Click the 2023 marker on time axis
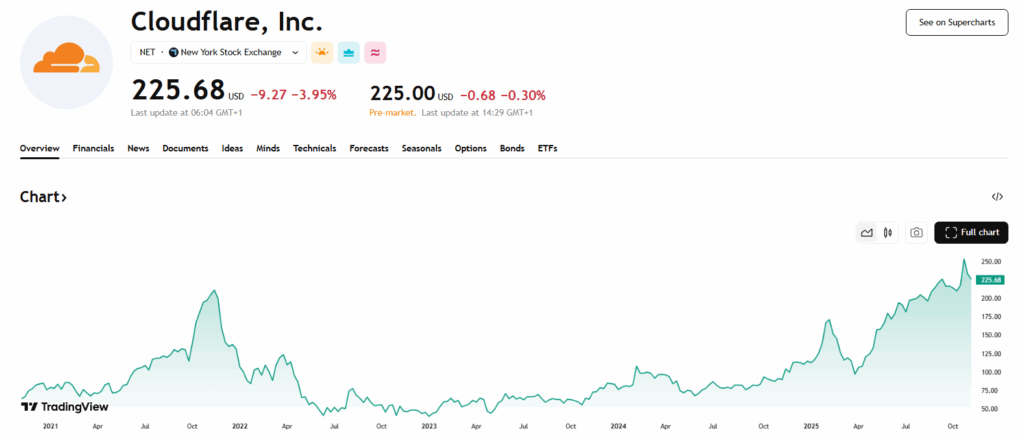 429,426
